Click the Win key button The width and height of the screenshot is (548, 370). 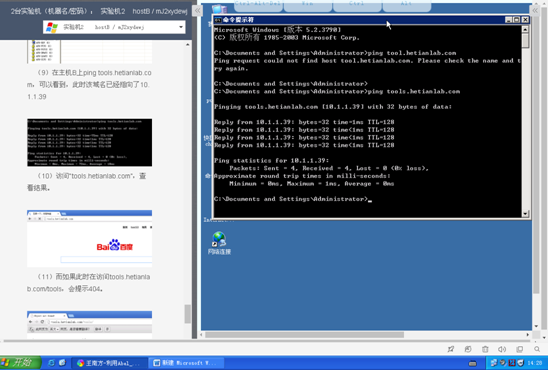308,5
